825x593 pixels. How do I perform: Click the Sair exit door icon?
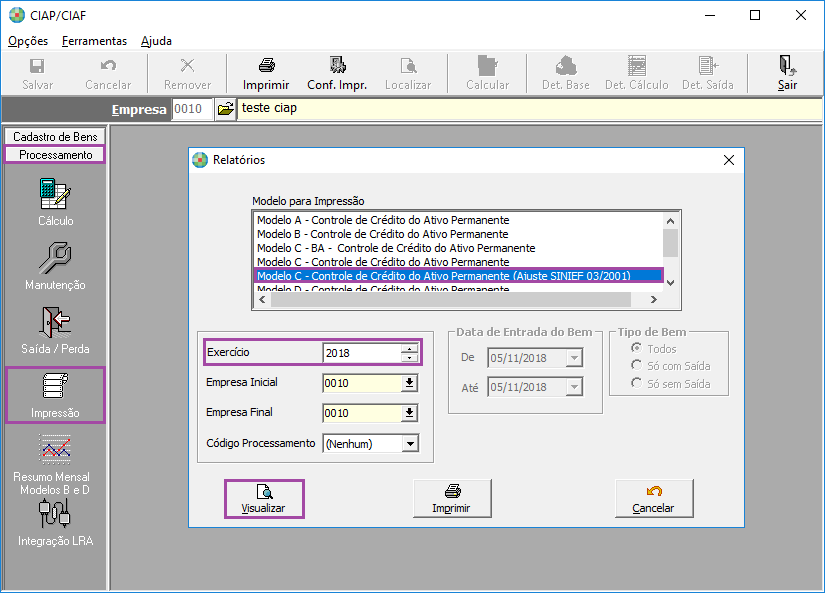tap(787, 66)
